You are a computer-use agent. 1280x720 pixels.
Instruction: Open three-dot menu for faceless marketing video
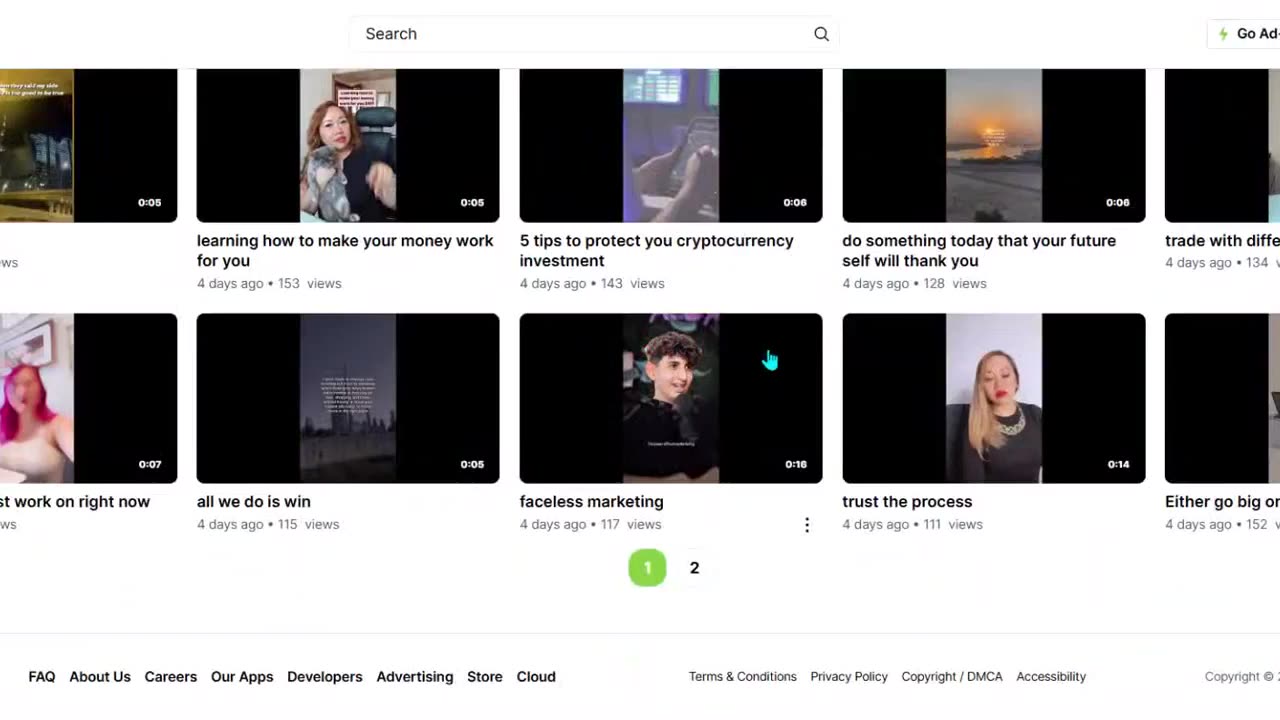807,525
